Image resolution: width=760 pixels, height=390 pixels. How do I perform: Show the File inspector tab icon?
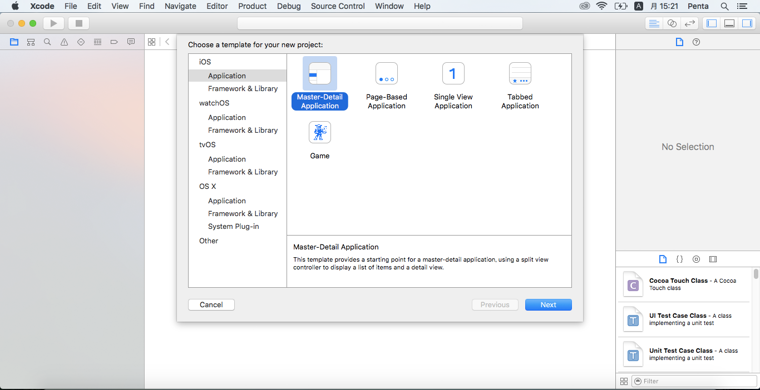point(680,42)
